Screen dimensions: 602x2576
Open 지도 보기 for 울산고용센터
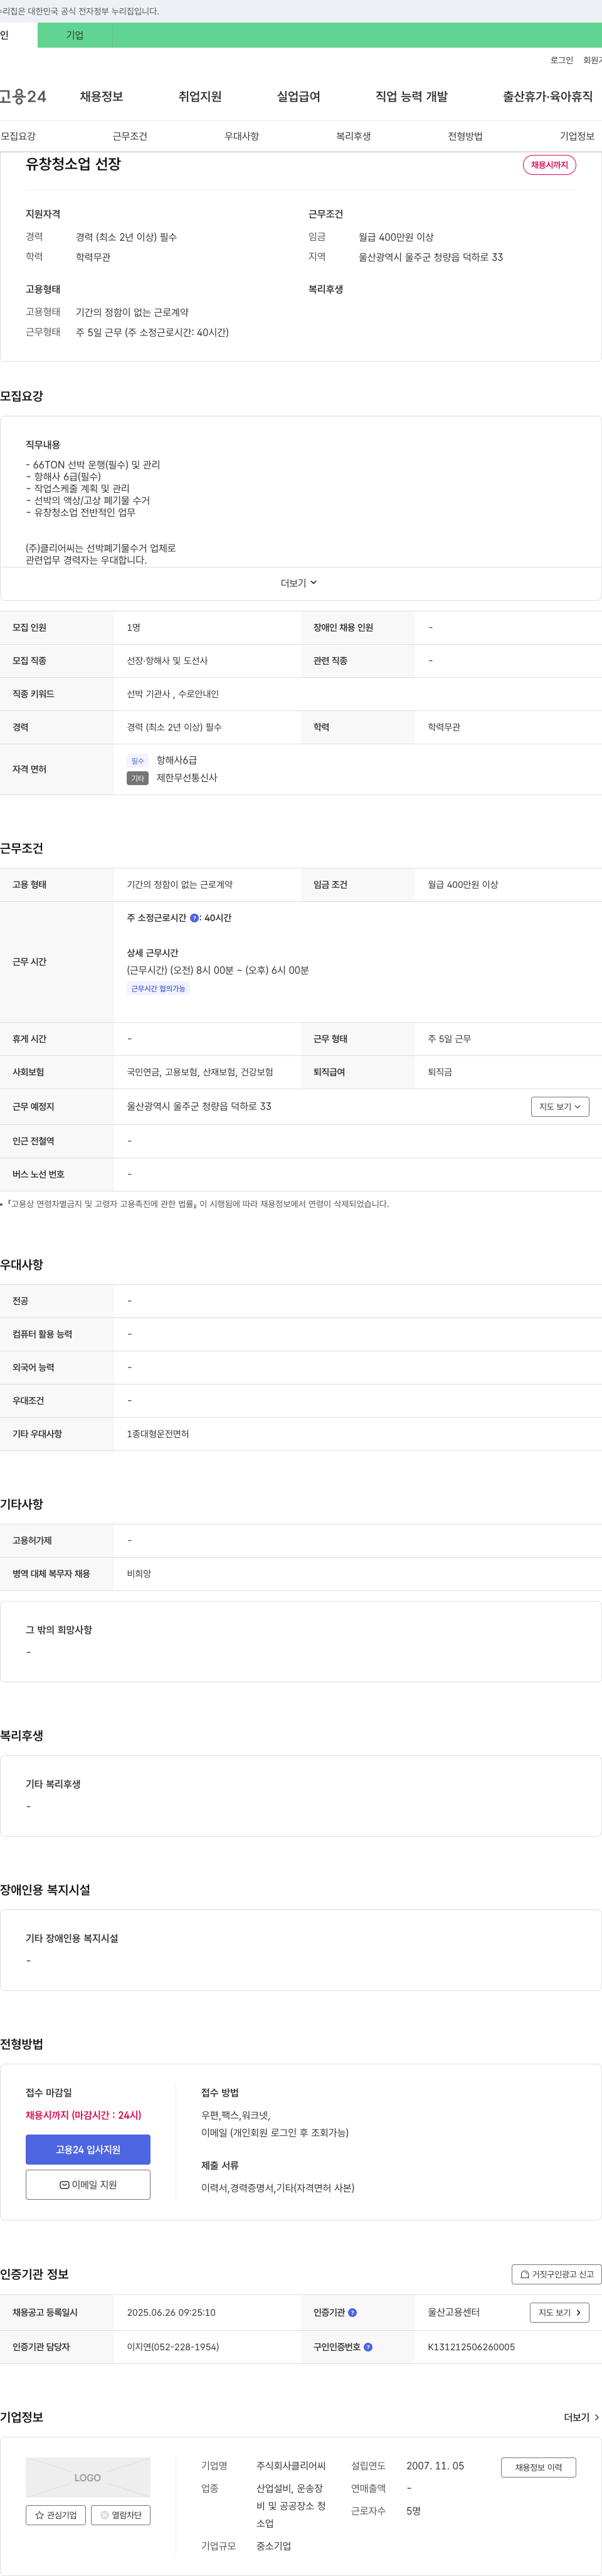tap(559, 2313)
